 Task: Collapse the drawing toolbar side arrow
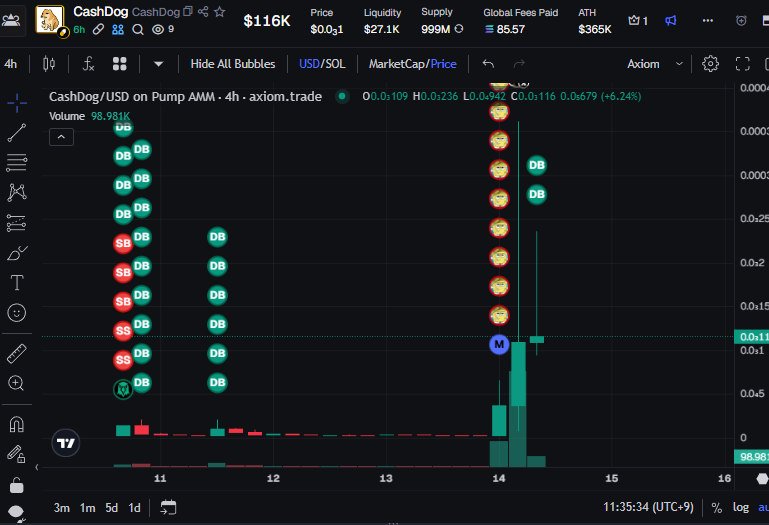[37, 467]
